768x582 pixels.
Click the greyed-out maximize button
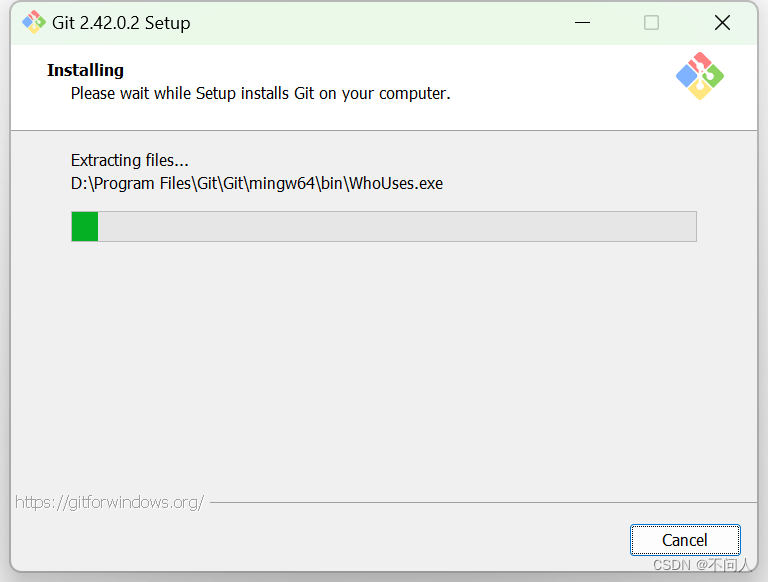coord(651,23)
